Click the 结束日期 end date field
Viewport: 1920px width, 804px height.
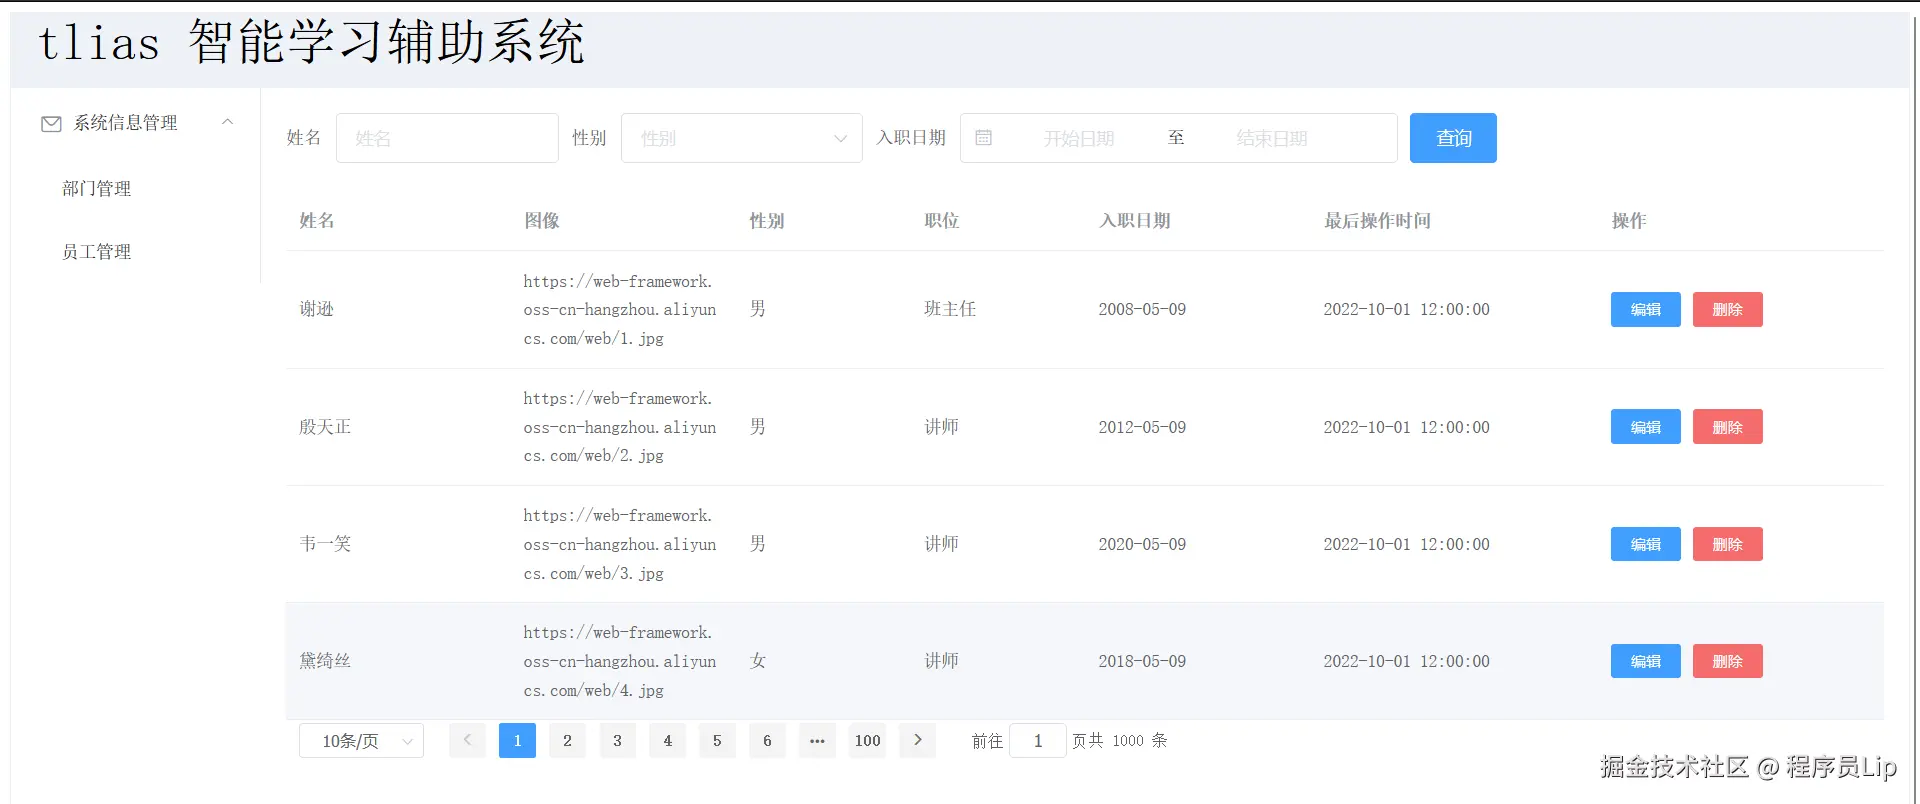pos(1272,138)
